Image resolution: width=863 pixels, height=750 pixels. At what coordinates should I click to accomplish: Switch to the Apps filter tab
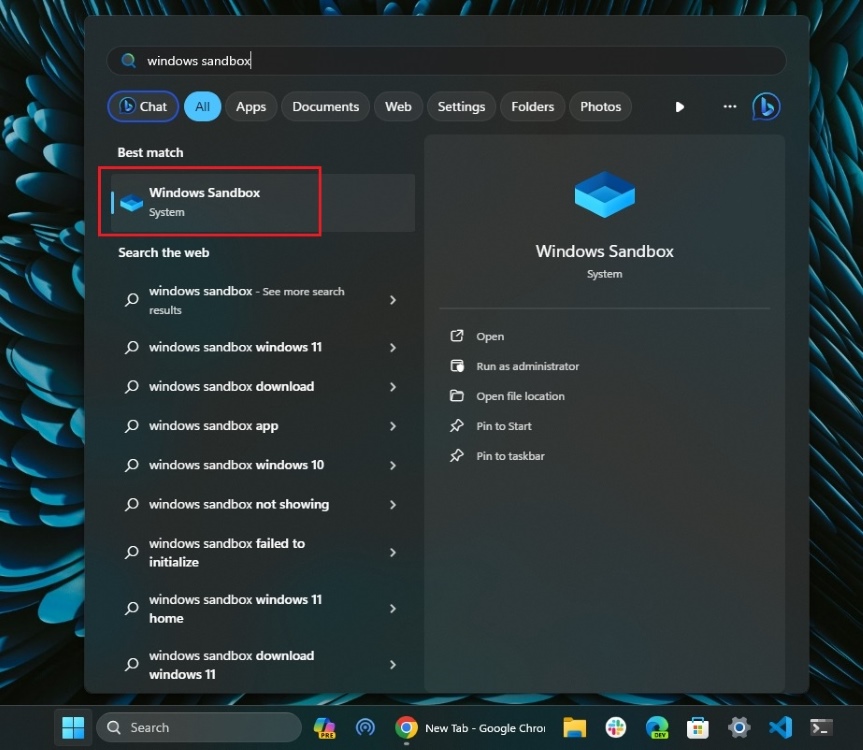pyautogui.click(x=250, y=106)
